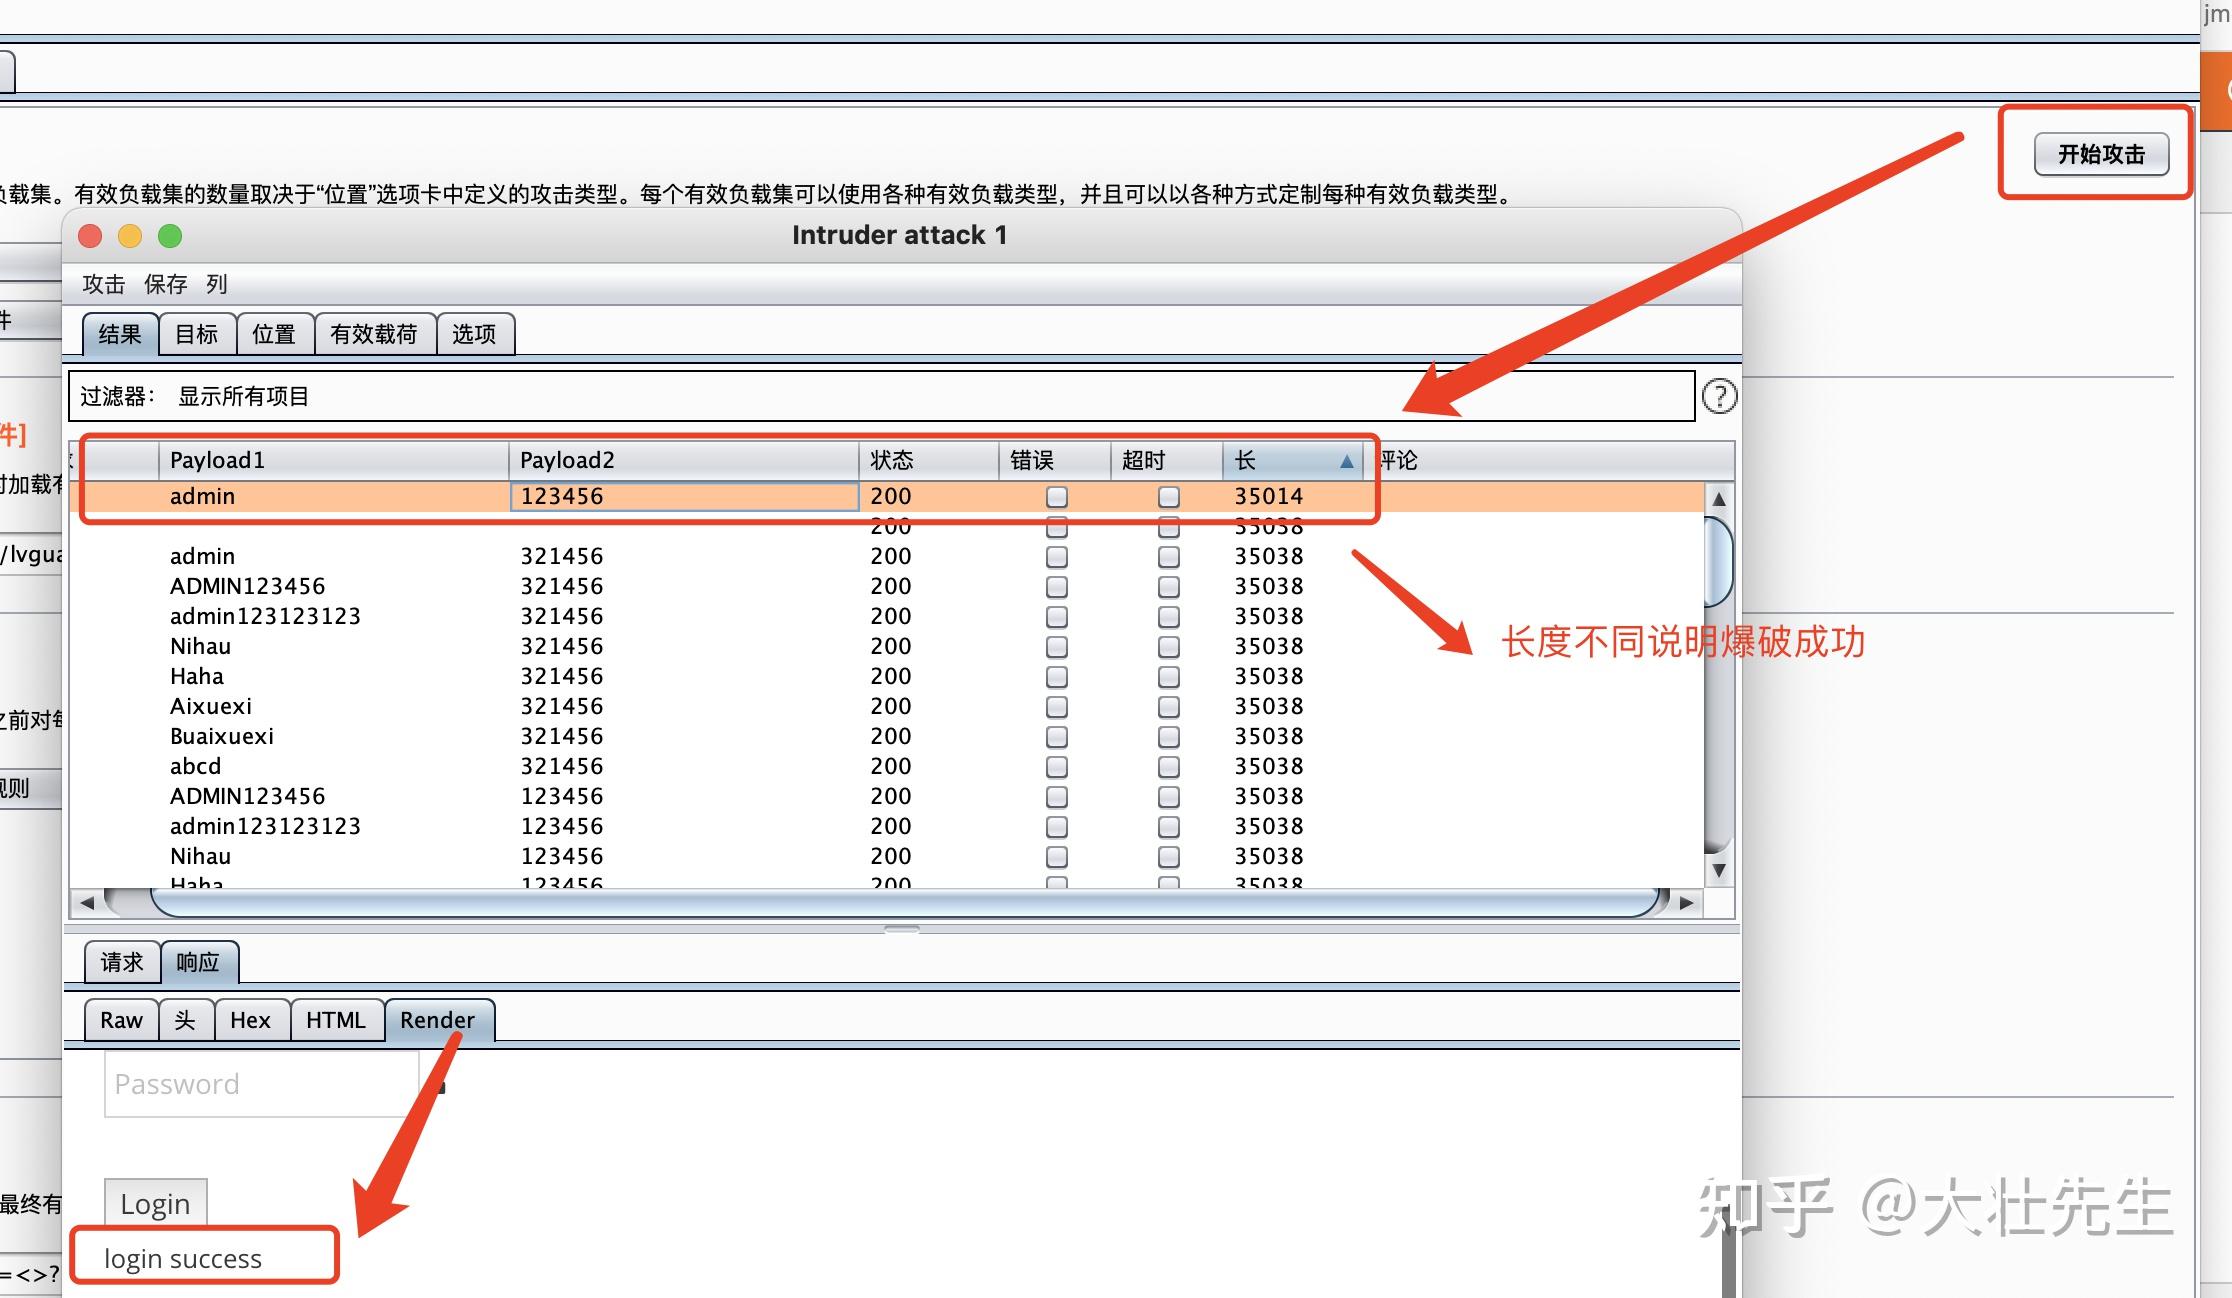Sort by the 评论 column header

[1548, 460]
